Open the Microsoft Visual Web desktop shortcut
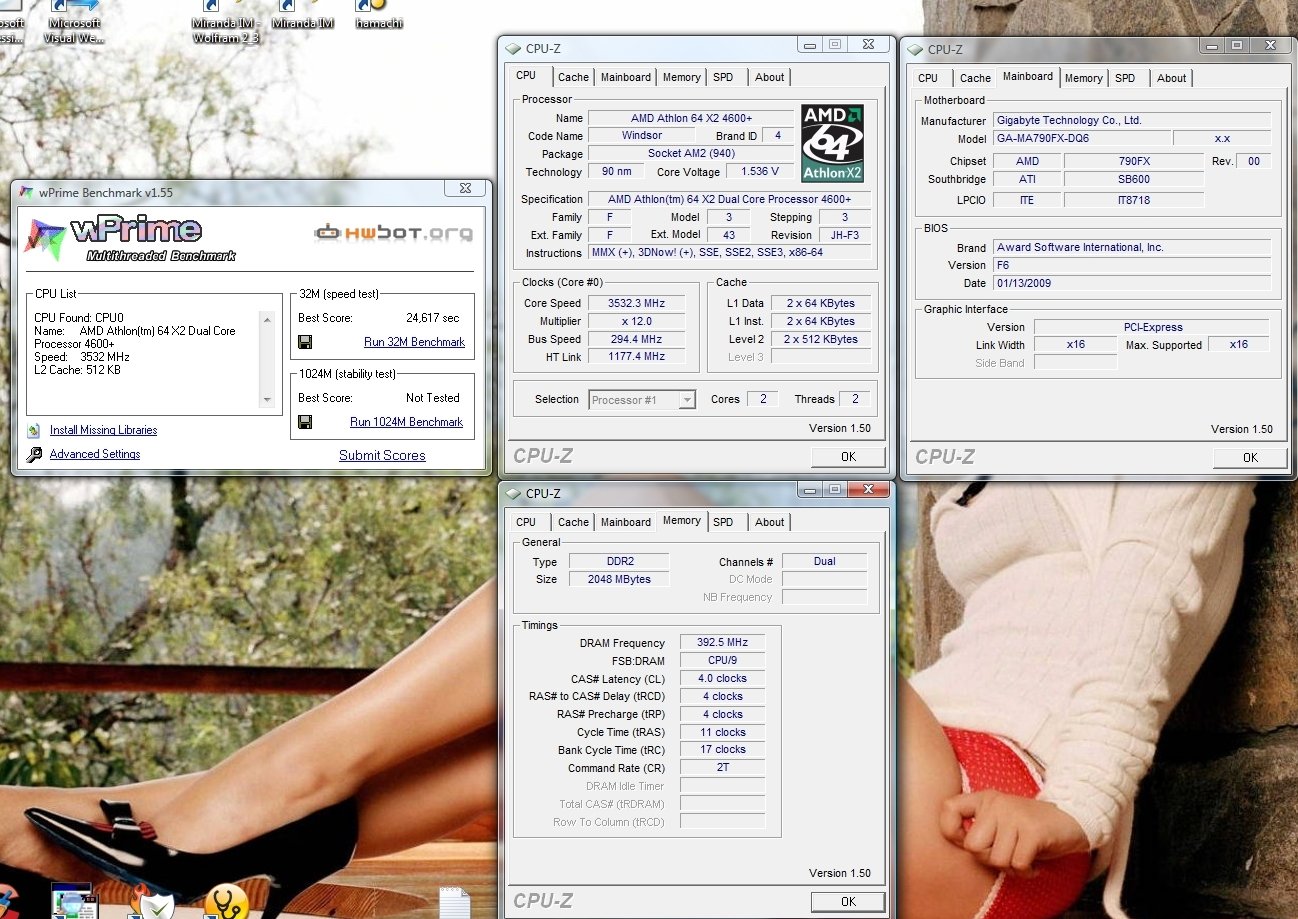The width and height of the screenshot is (1298, 919). 73,22
